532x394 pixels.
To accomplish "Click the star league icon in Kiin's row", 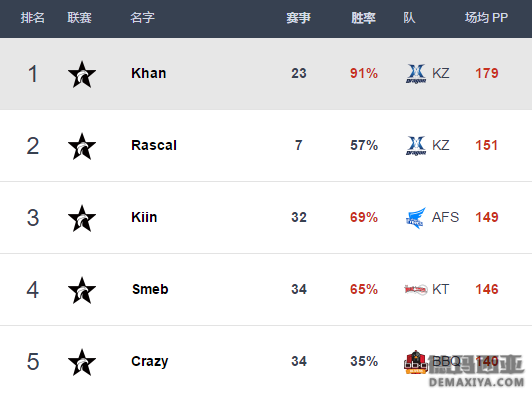I will (x=82, y=218).
